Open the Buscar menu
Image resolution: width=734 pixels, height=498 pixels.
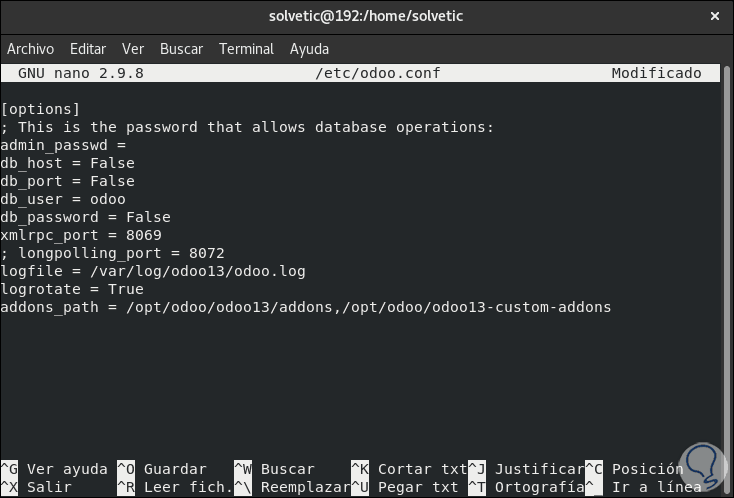point(181,49)
